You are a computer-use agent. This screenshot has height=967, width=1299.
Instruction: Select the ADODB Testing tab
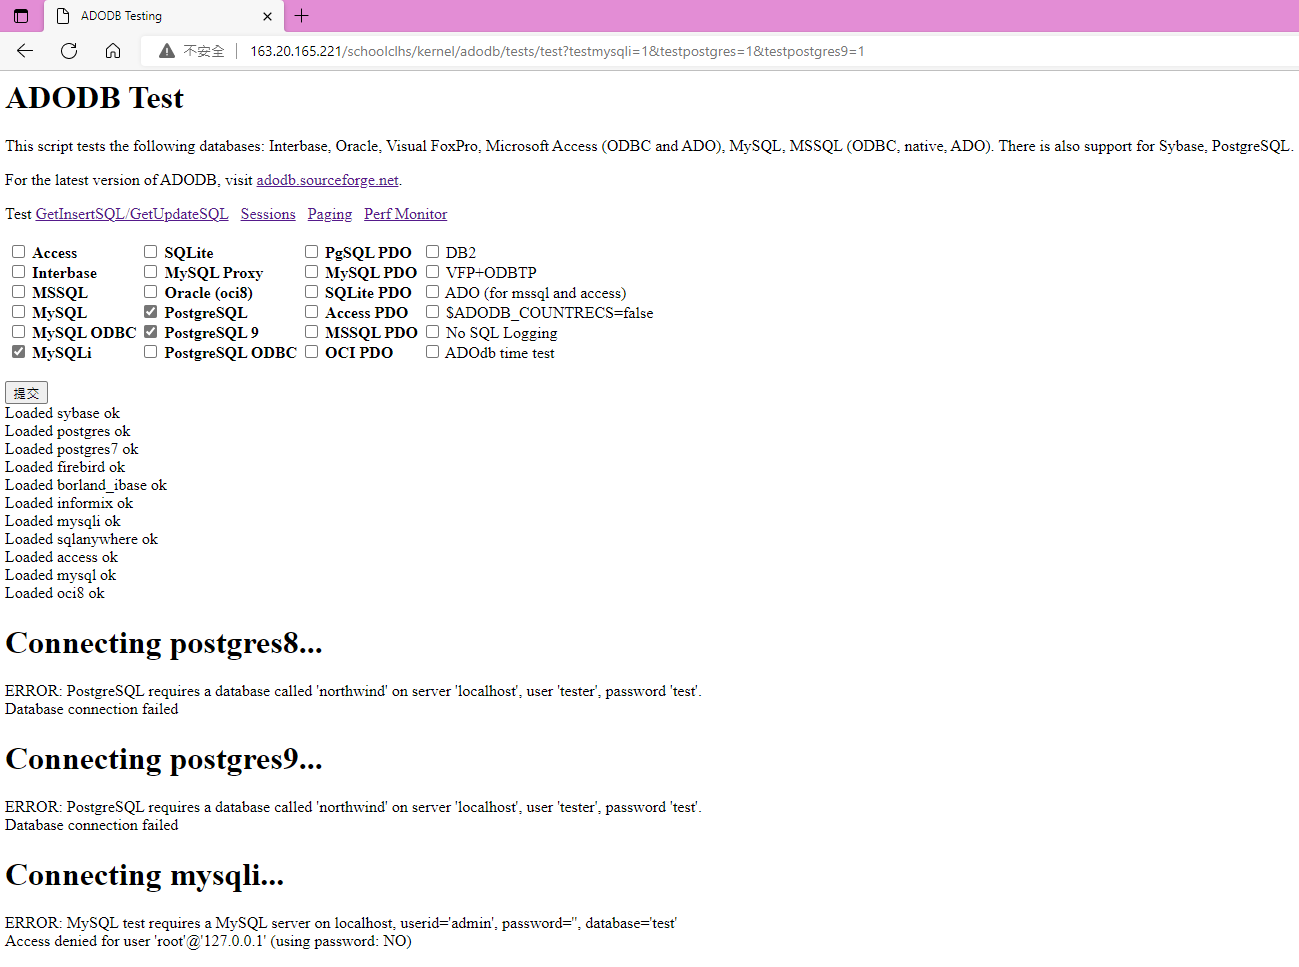click(165, 16)
